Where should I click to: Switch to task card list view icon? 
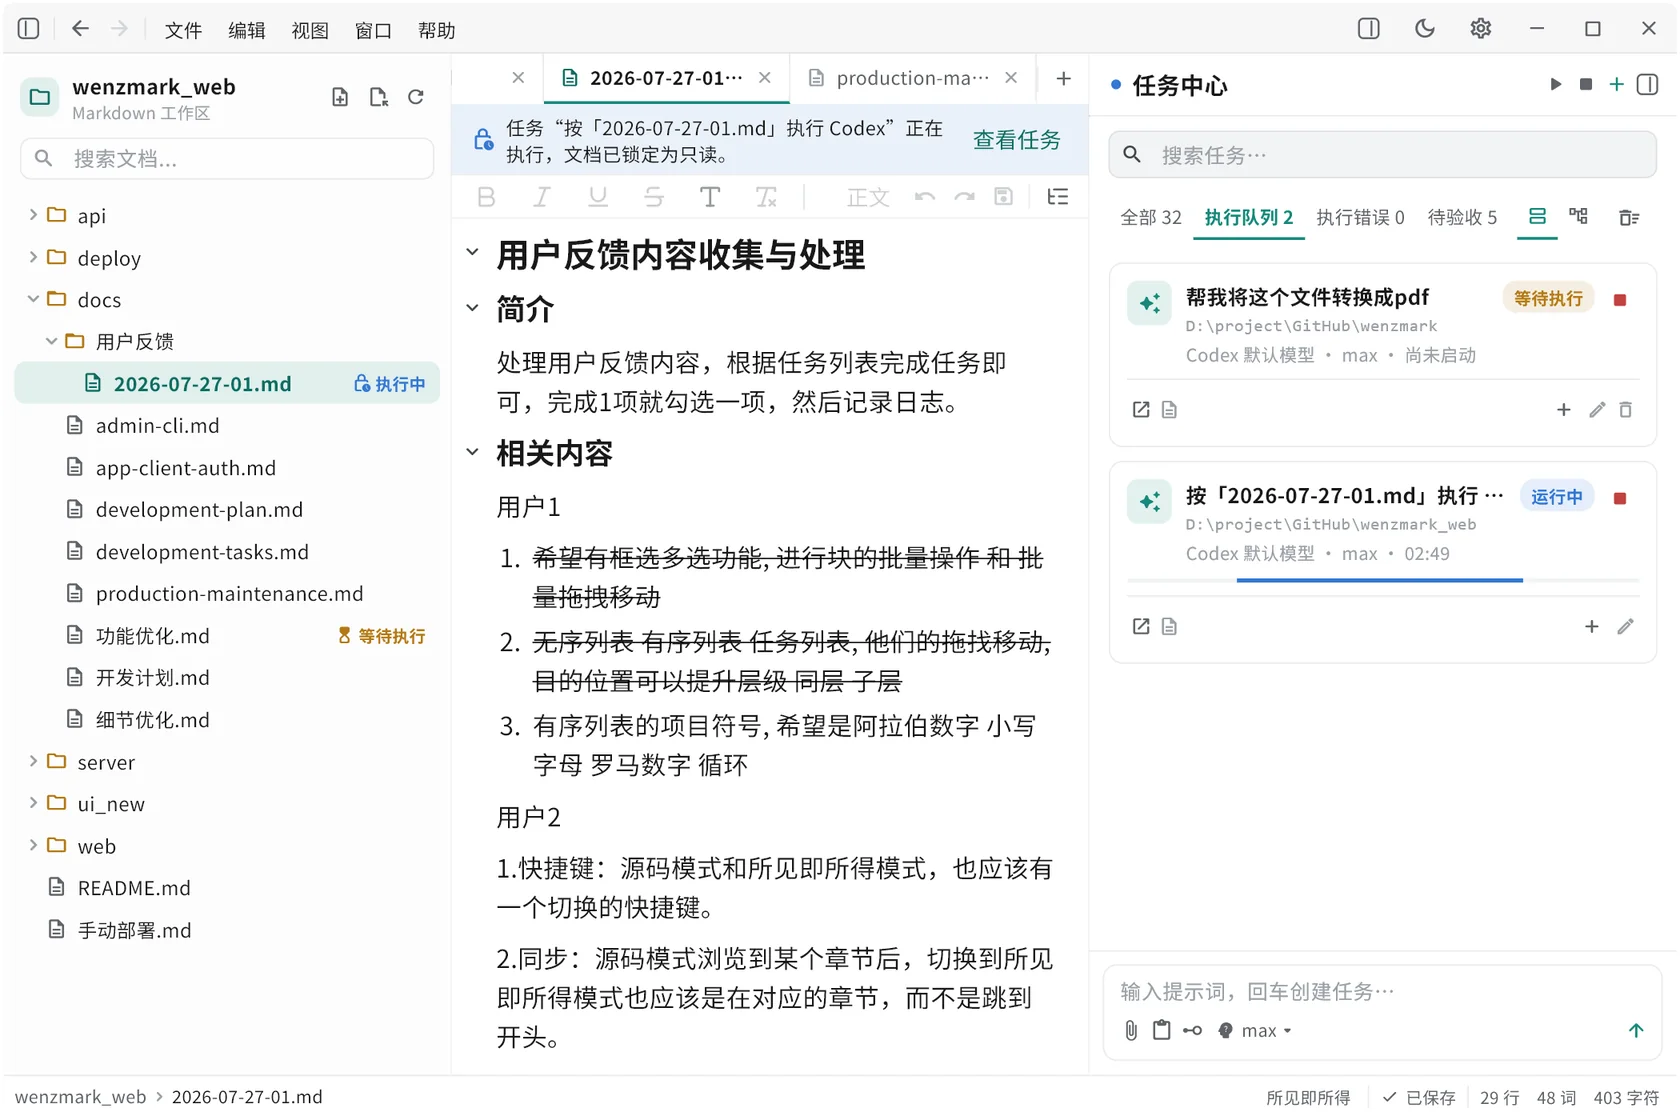(1537, 216)
